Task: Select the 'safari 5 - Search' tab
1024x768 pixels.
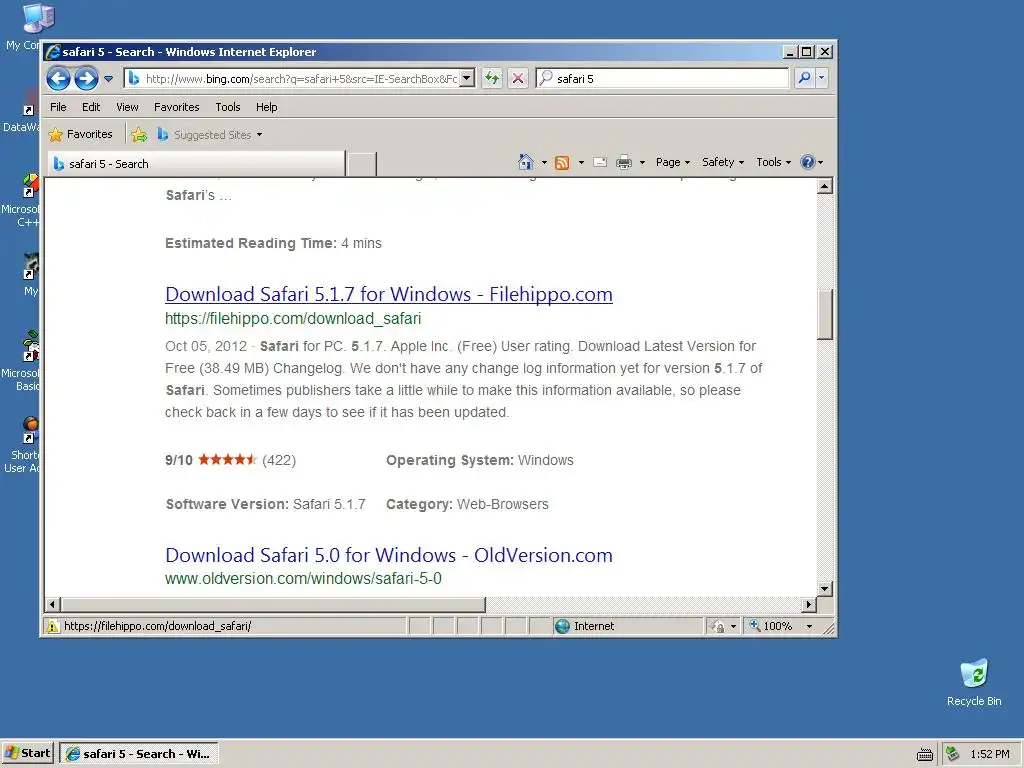Action: tap(196, 164)
